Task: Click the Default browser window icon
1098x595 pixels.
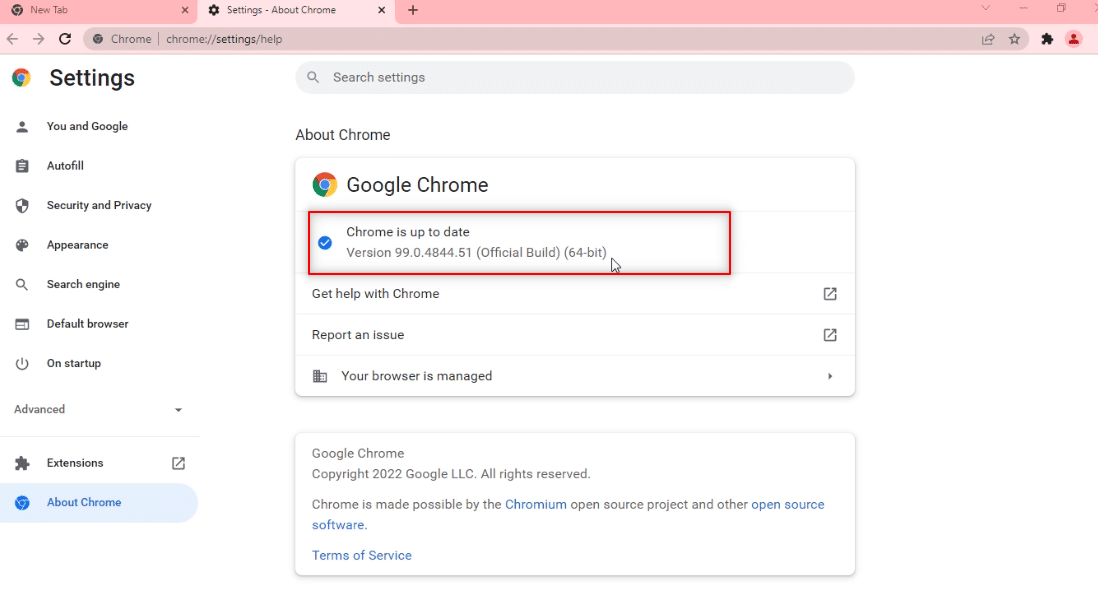Action: click(22, 324)
